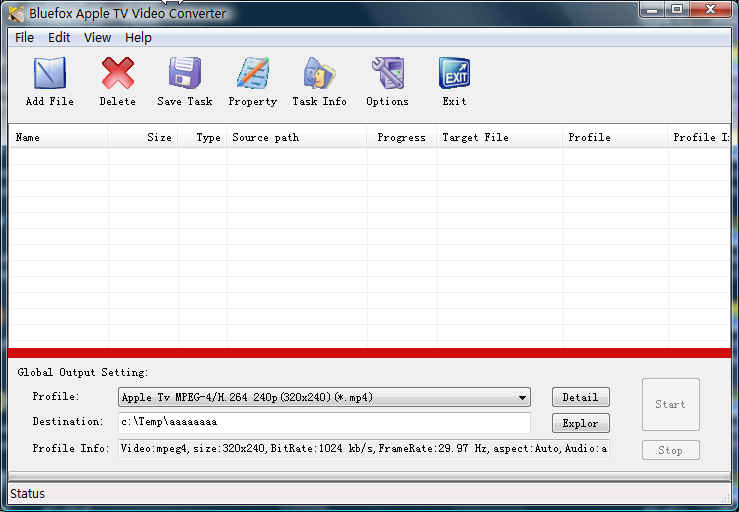The width and height of the screenshot is (739, 512).
Task: Open the View menu
Action: pos(98,38)
